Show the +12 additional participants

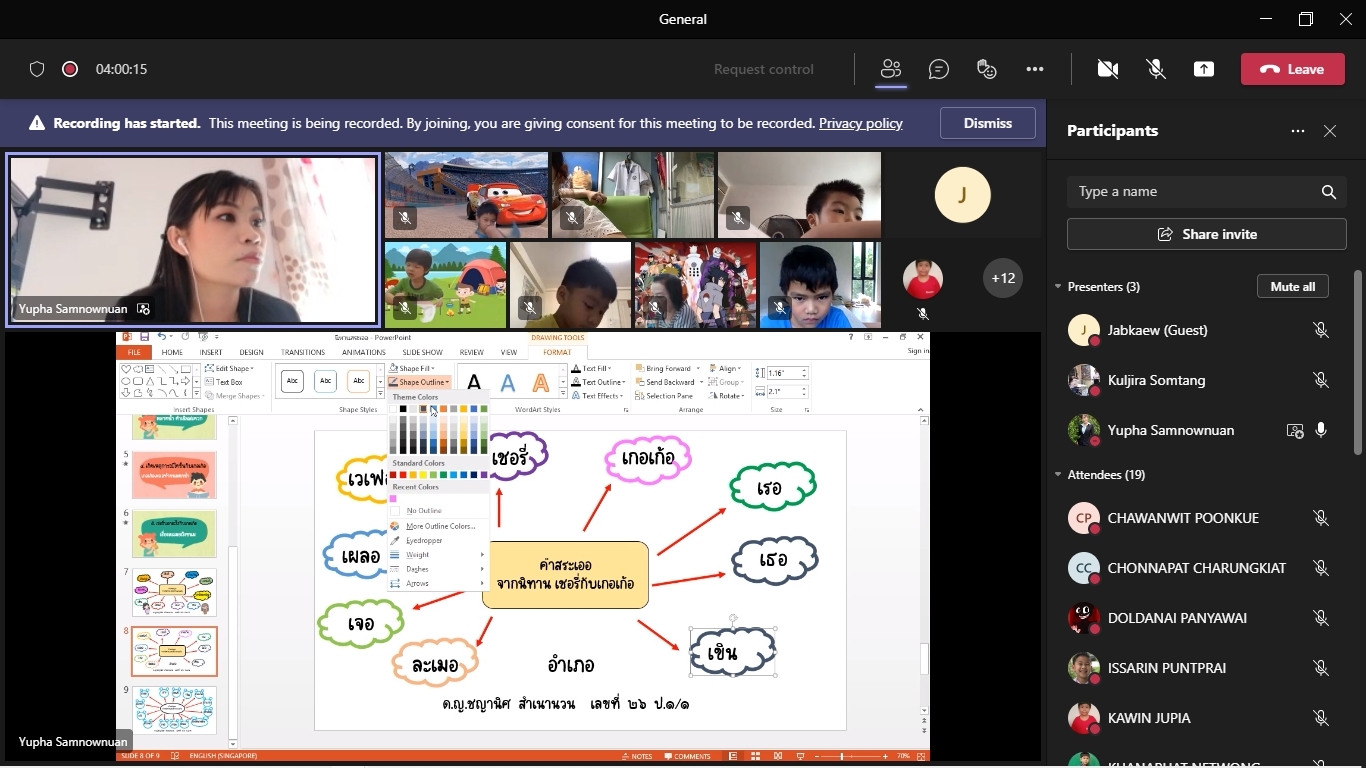tap(1002, 278)
